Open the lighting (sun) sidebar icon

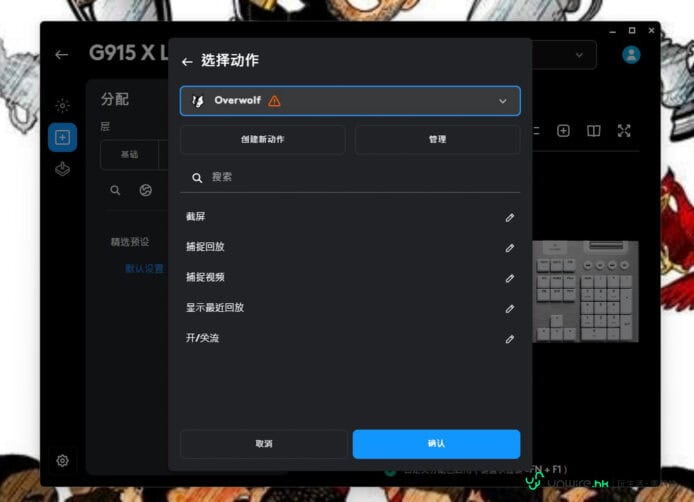tap(62, 106)
